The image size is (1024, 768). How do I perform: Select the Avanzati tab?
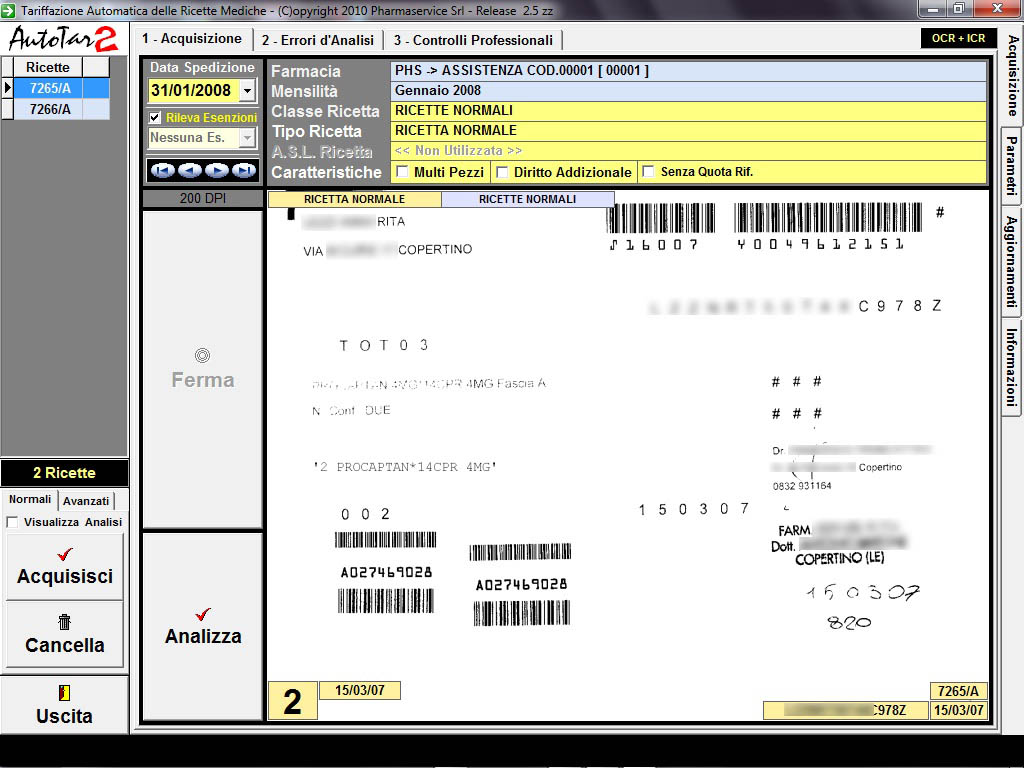pos(86,500)
